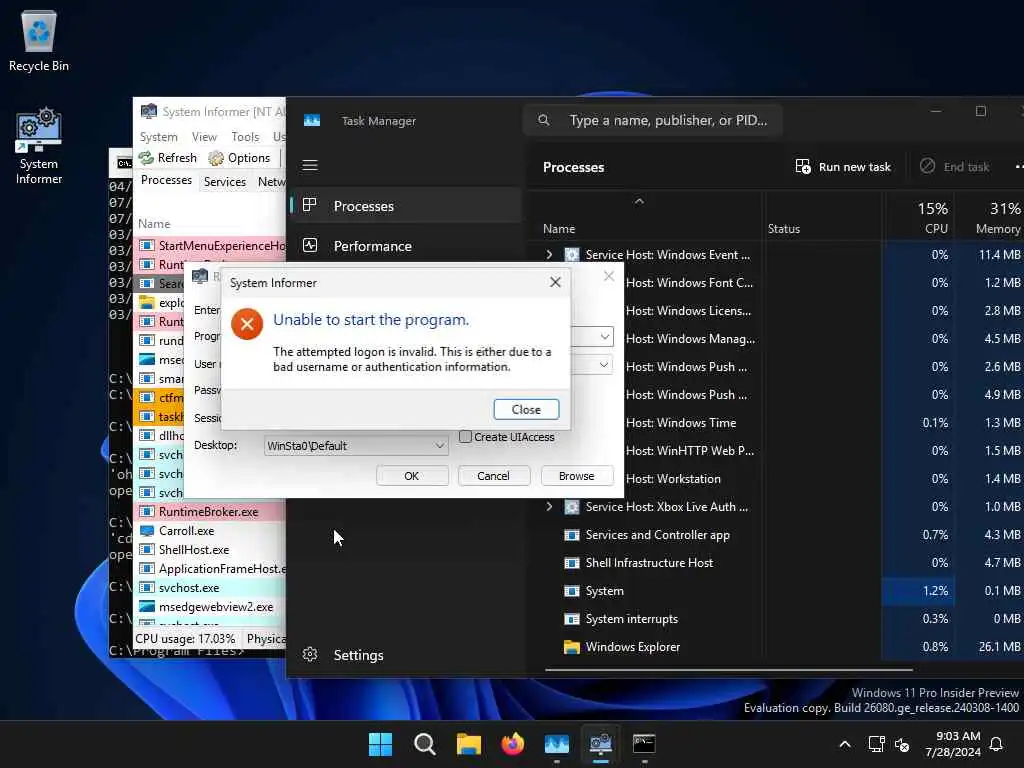
Task: Click the muted volume tray icon
Action: pos(902,744)
